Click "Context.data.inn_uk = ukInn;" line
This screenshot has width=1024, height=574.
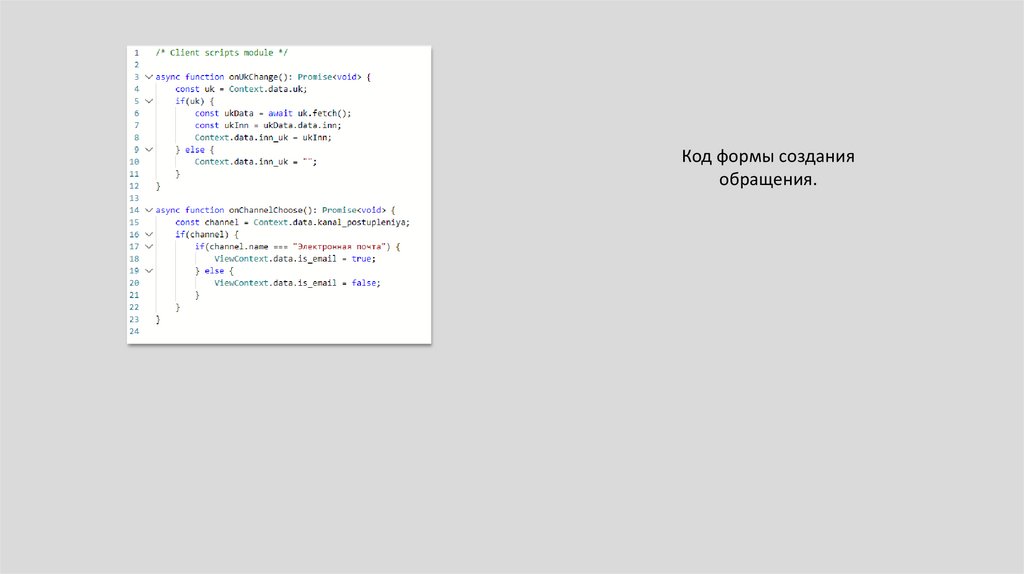pos(263,138)
